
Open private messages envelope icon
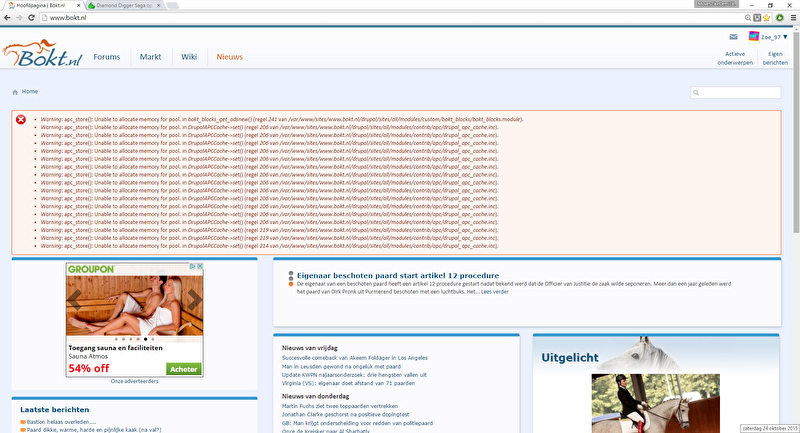(x=733, y=37)
